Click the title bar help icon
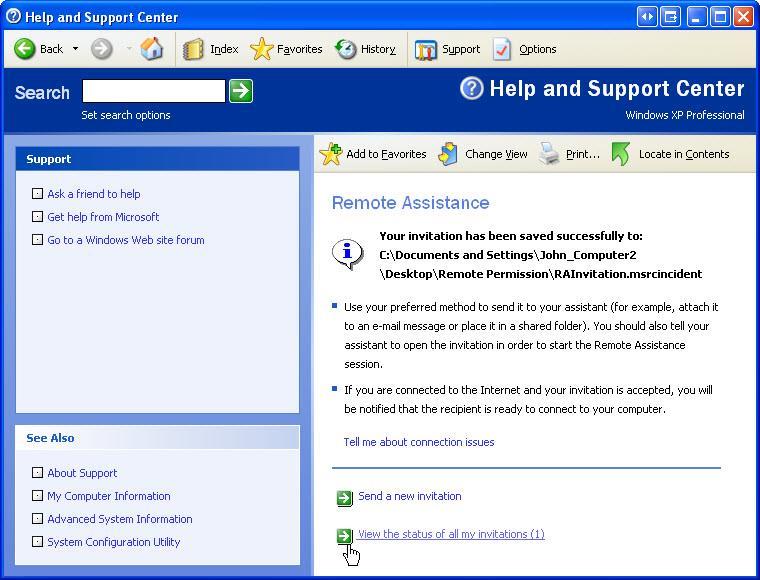This screenshot has height=580, width=760. [x=13, y=16]
